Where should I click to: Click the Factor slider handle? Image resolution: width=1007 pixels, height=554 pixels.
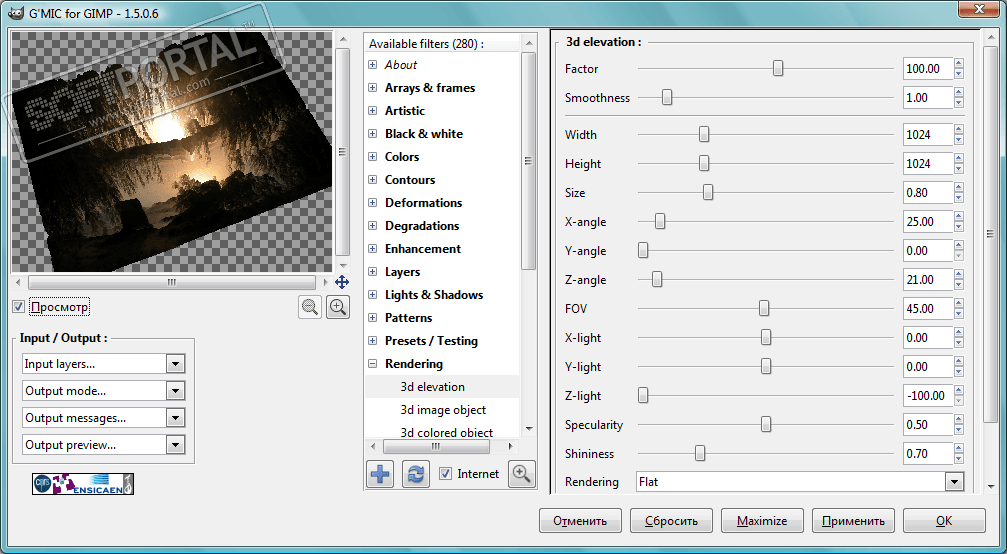(778, 68)
